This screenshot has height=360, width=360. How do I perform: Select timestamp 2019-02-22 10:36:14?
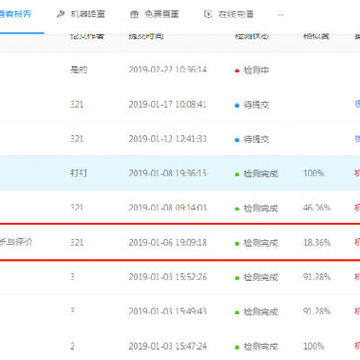coord(168,70)
